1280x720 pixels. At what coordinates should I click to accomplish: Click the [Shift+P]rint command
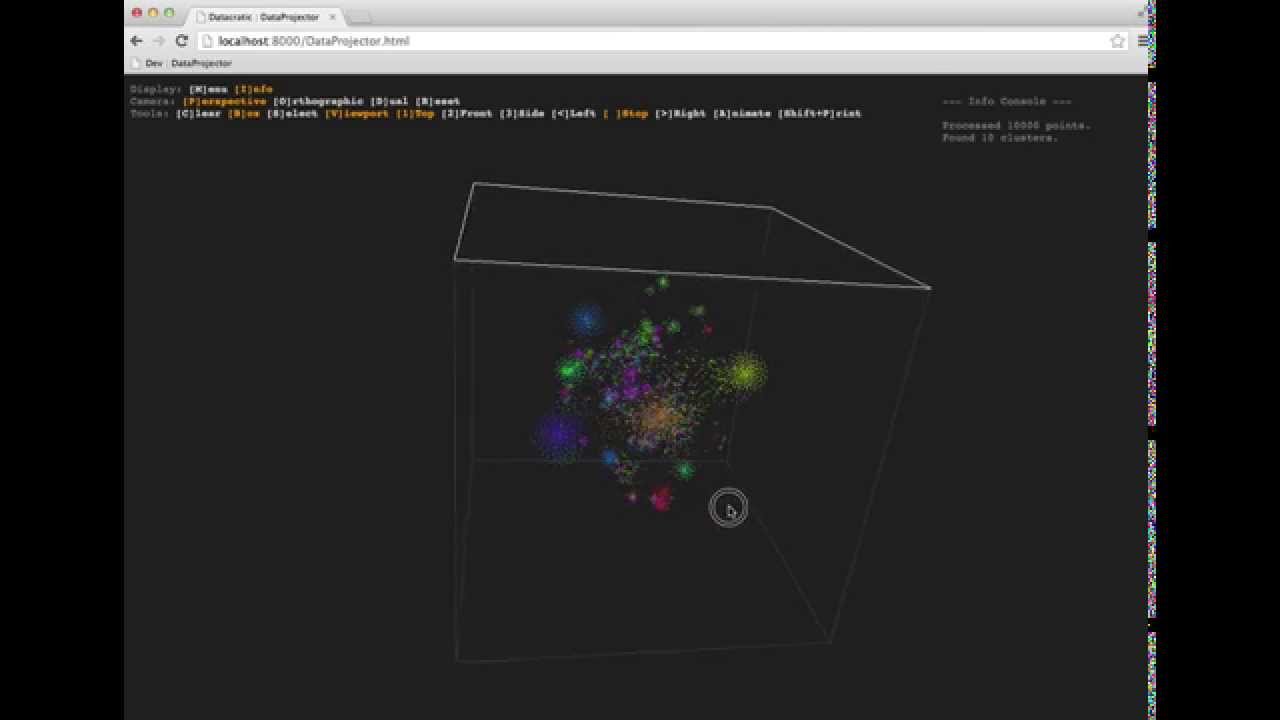coord(820,113)
